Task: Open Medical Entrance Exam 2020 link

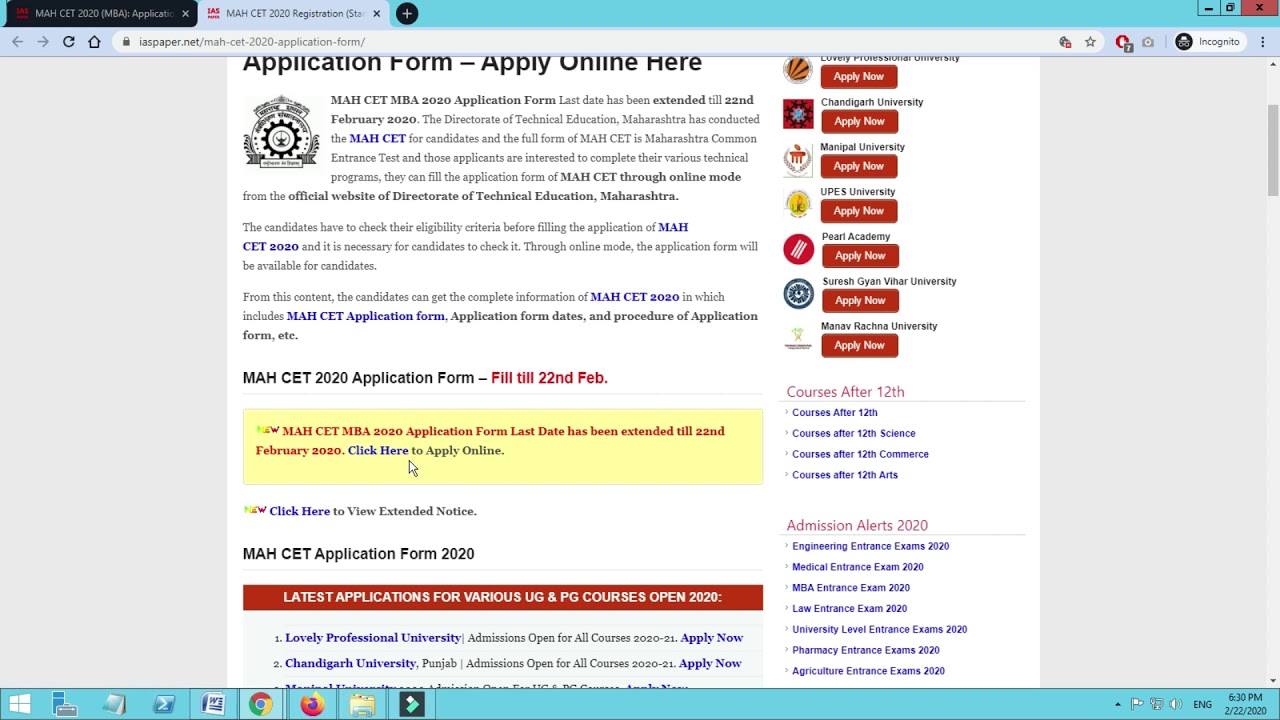Action: pos(857,567)
